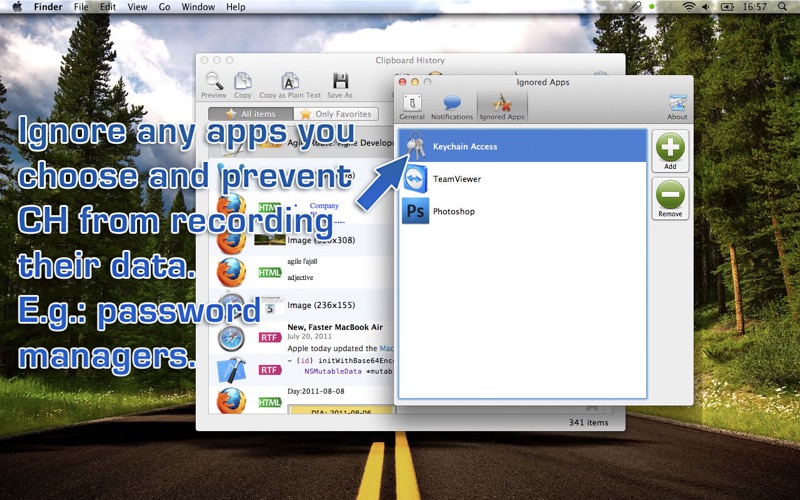The image size is (800, 500).
Task: Click the menu bar clock 16:57
Action: pos(755,7)
